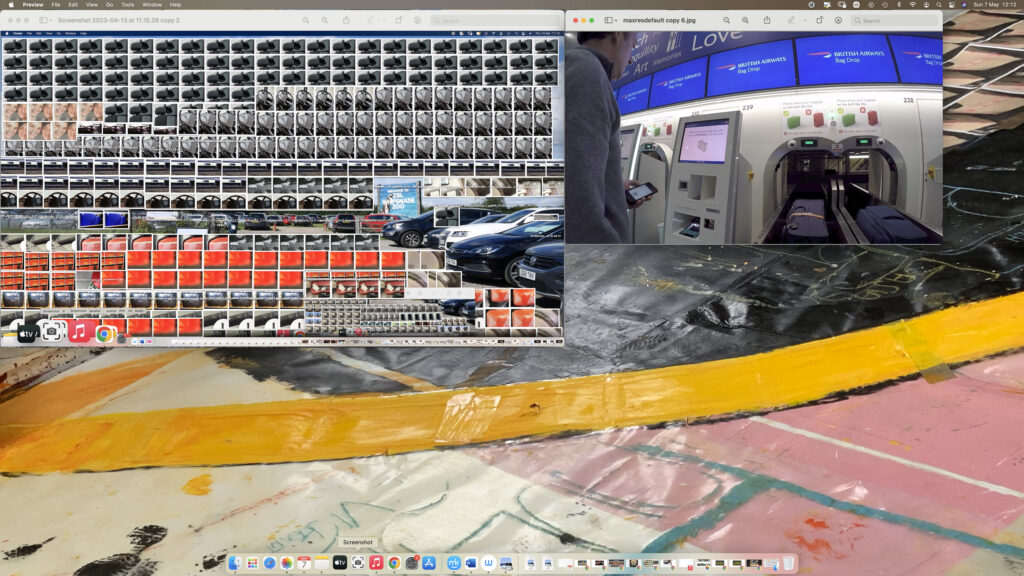
Task: Click the date and time in menu bar
Action: (994, 4)
